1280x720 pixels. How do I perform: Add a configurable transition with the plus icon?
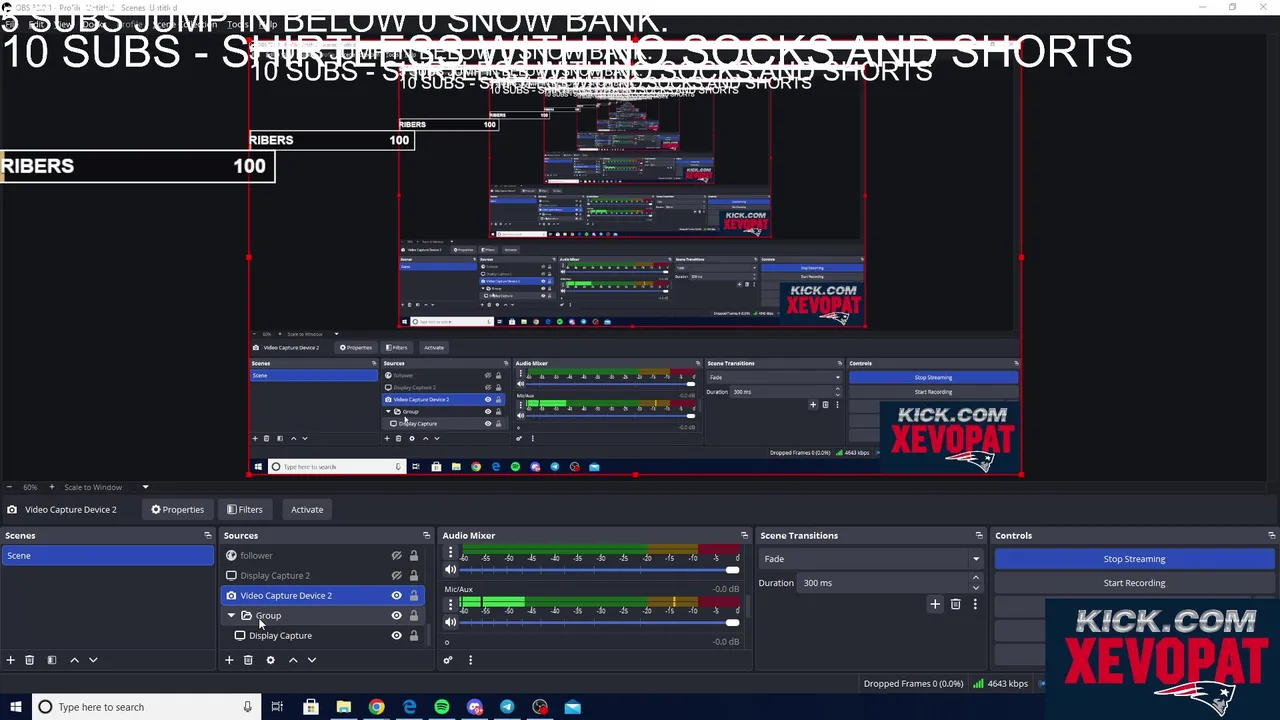(935, 604)
